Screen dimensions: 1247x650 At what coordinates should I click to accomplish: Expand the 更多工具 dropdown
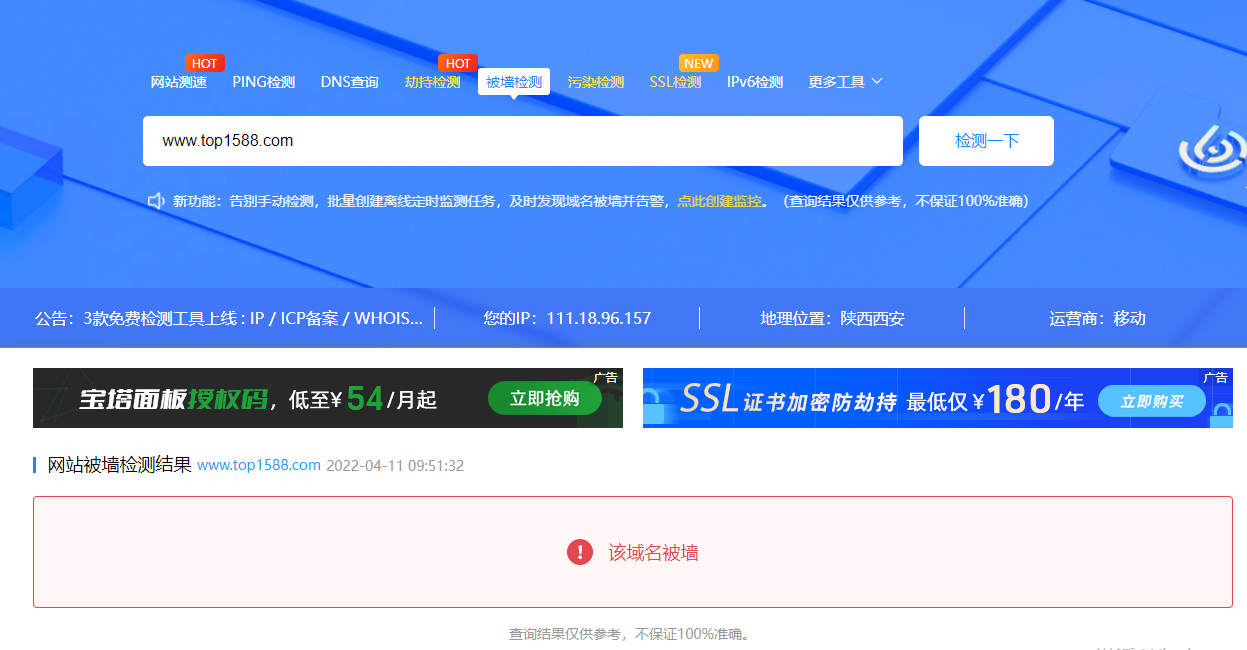[x=846, y=82]
